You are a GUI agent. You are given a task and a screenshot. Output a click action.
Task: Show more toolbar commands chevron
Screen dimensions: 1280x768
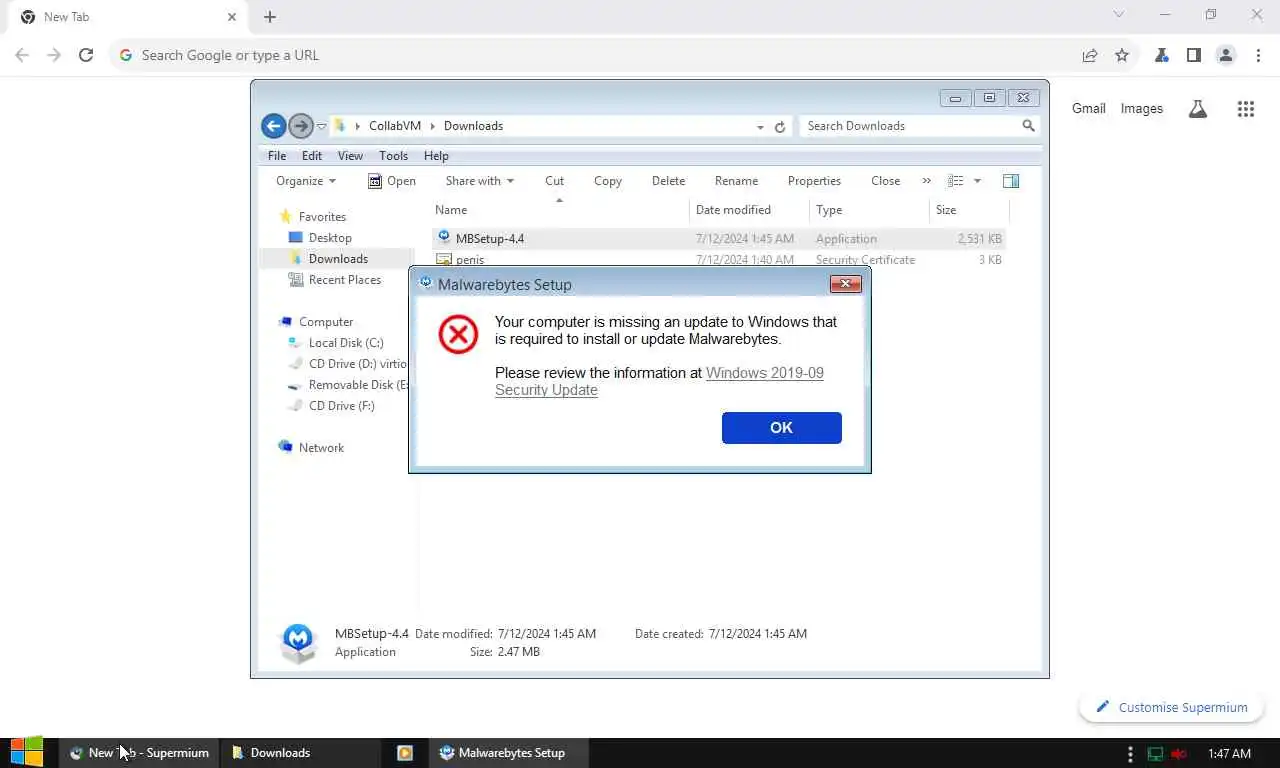[926, 181]
